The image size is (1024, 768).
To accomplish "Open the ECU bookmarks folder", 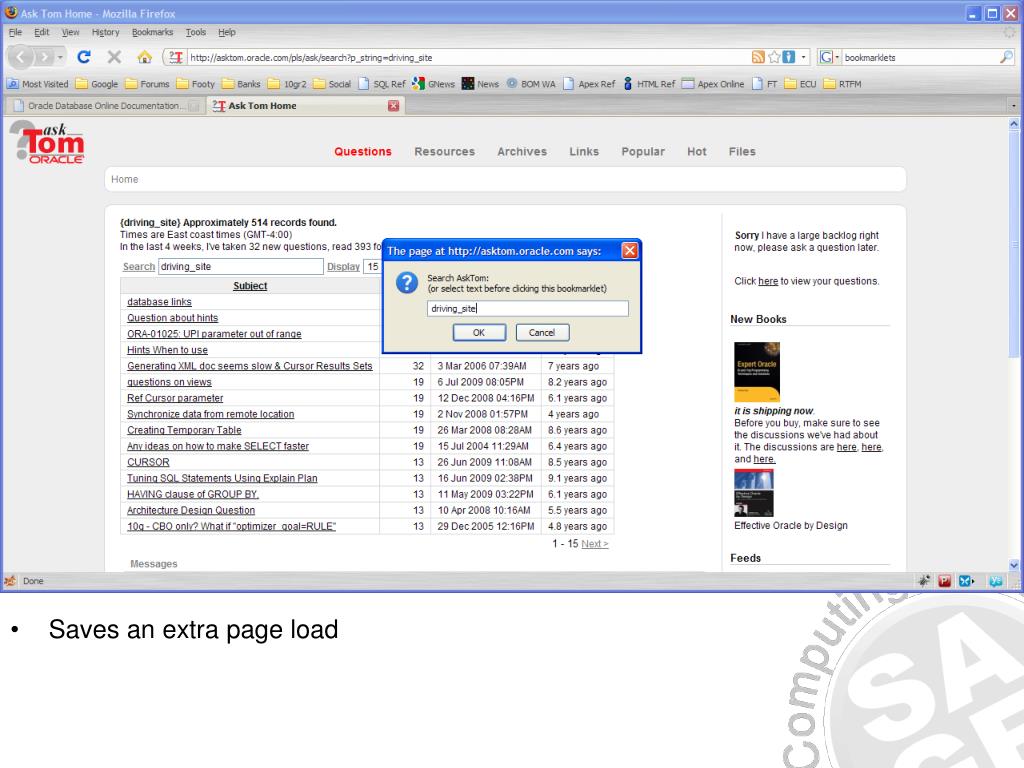I will (801, 84).
